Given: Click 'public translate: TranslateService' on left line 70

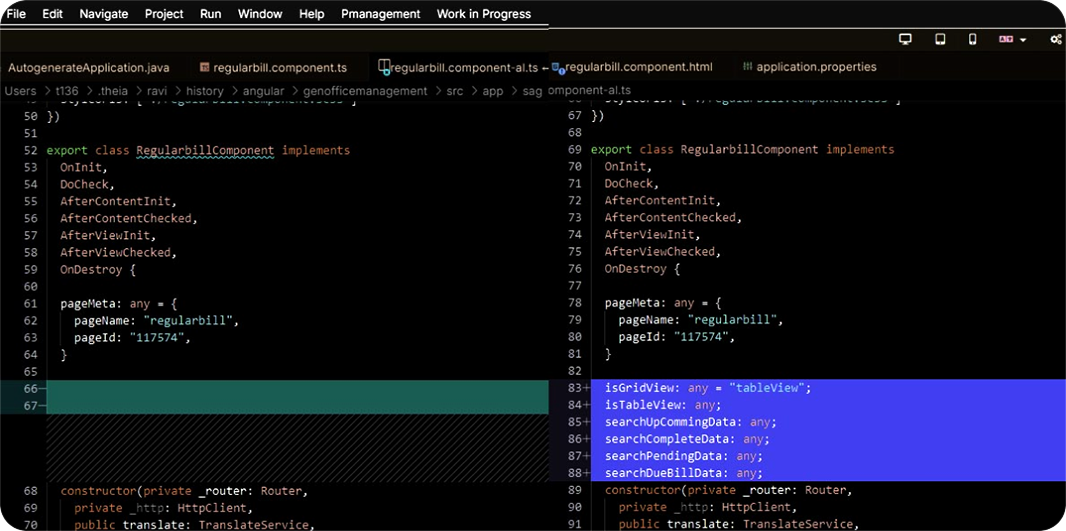Looking at the screenshot, I should [x=193, y=525].
